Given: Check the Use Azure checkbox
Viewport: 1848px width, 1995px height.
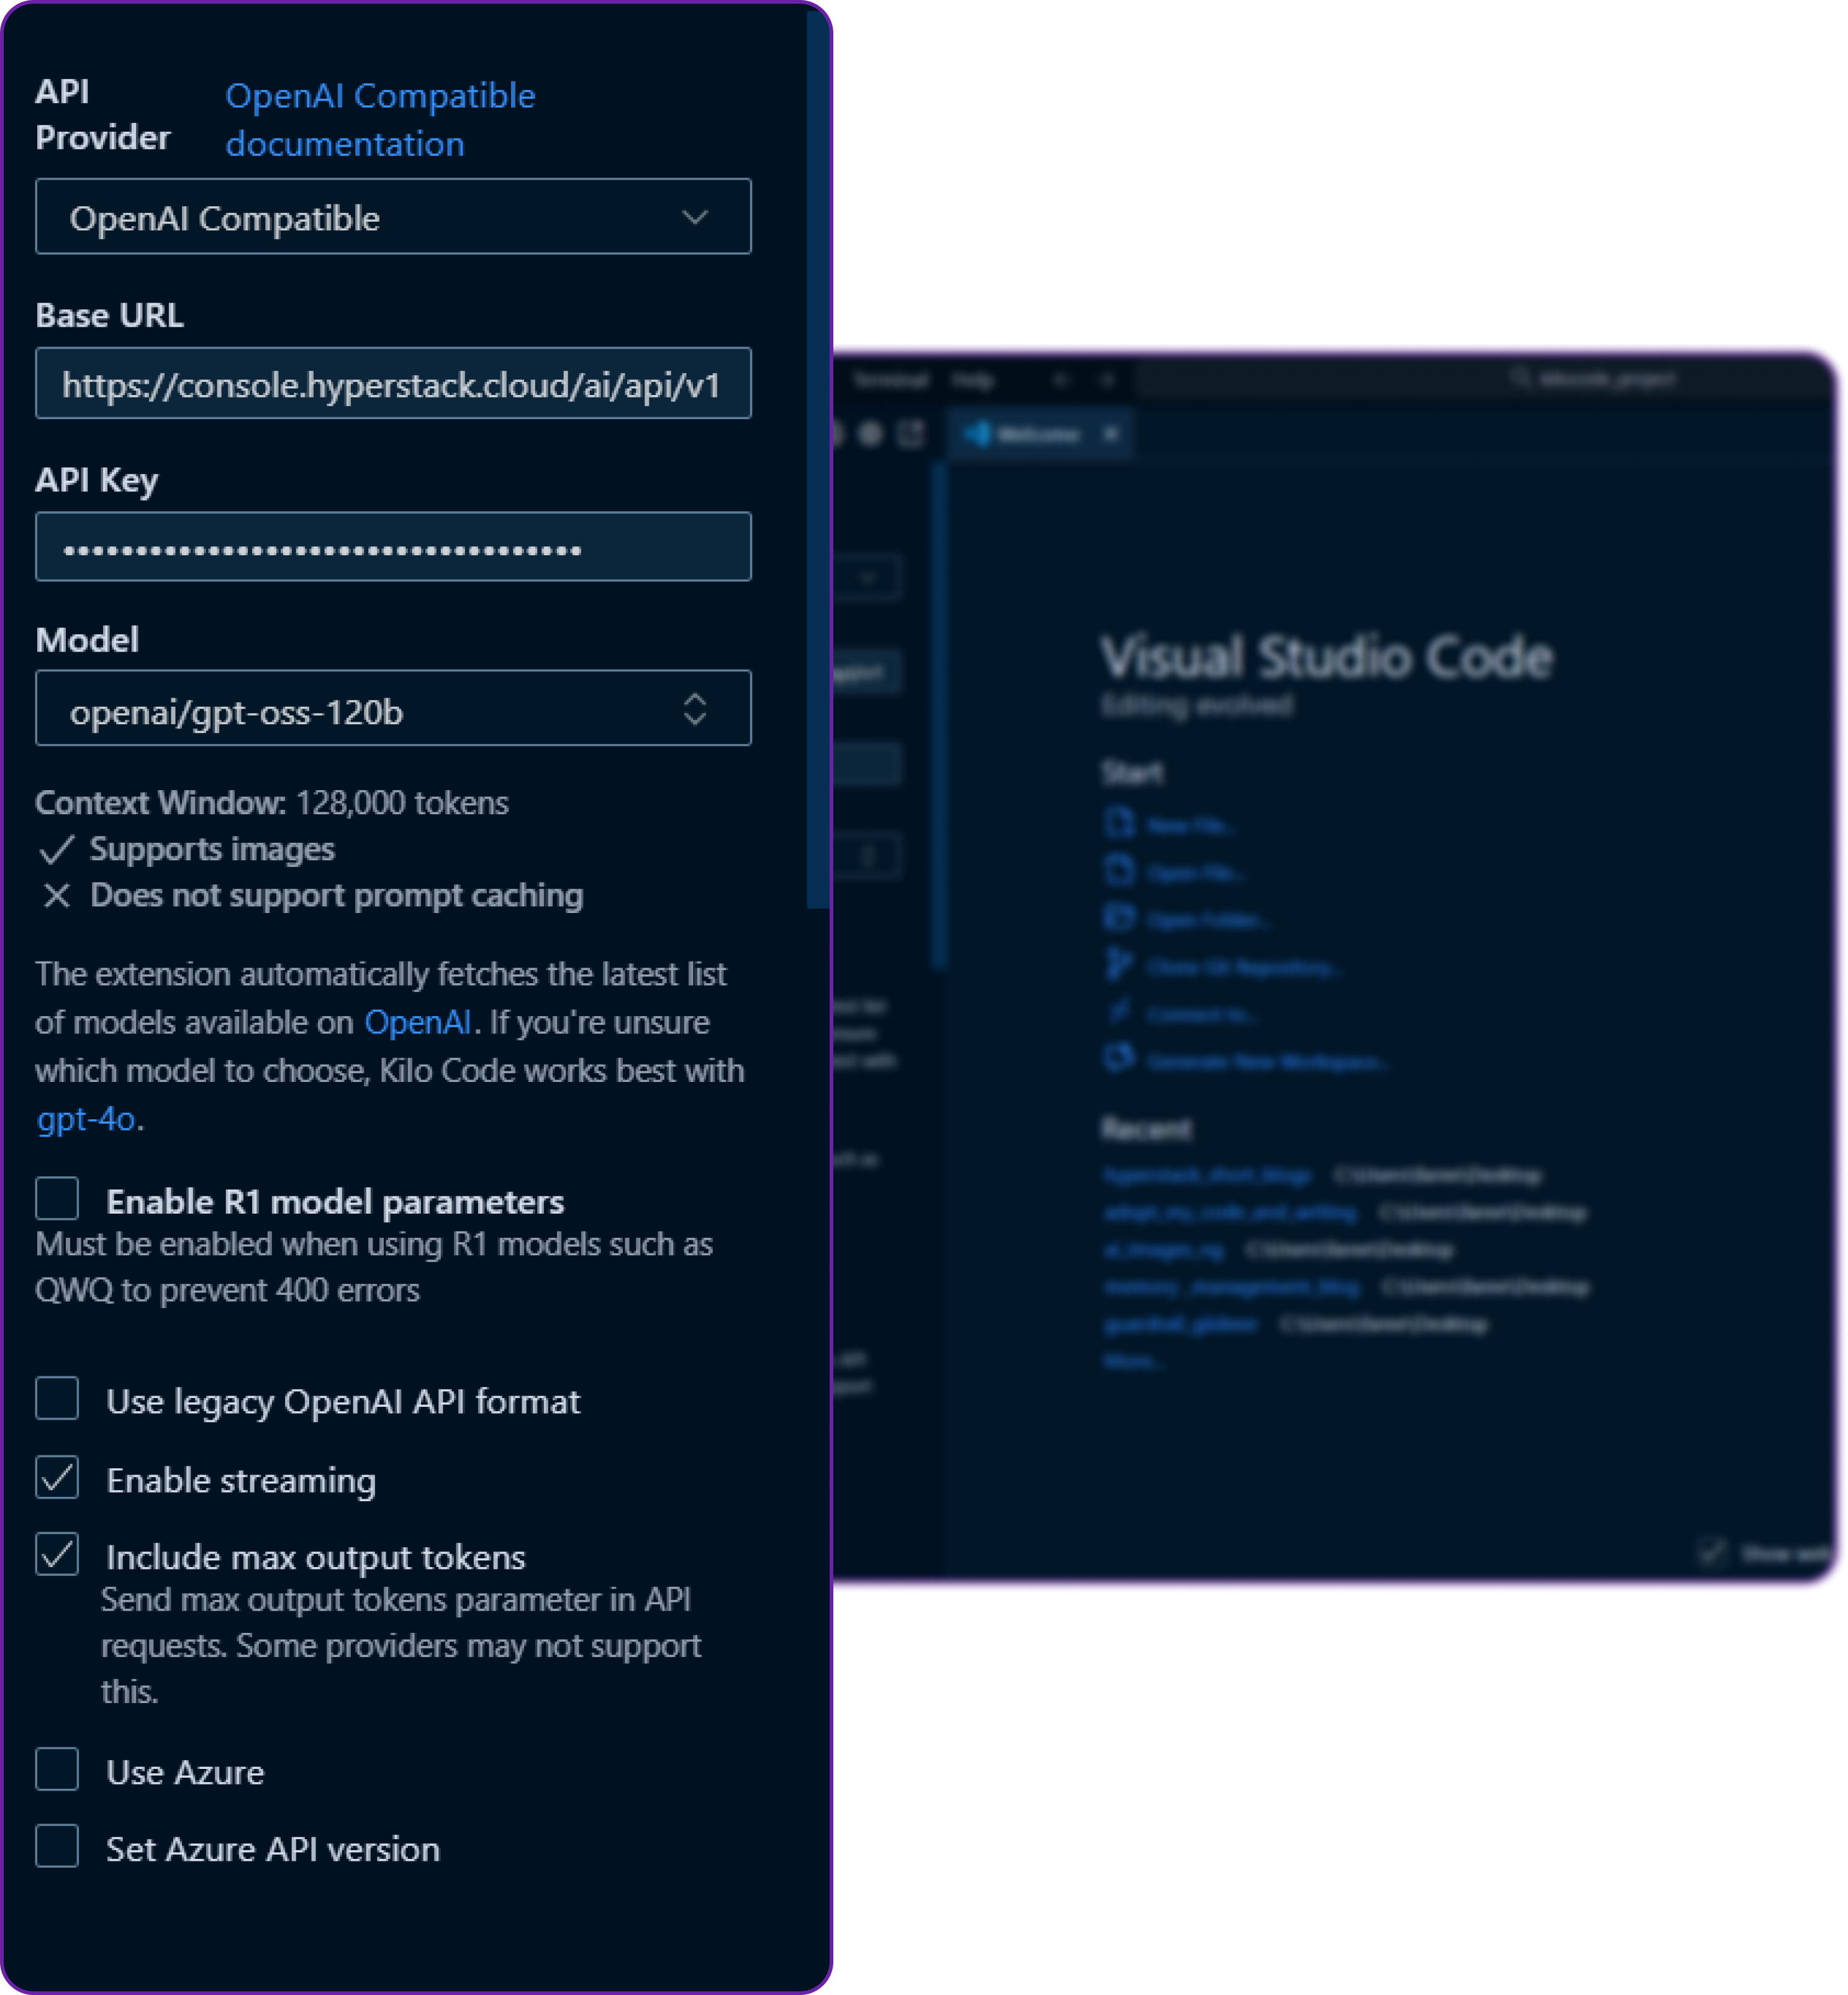Looking at the screenshot, I should click(x=57, y=1769).
